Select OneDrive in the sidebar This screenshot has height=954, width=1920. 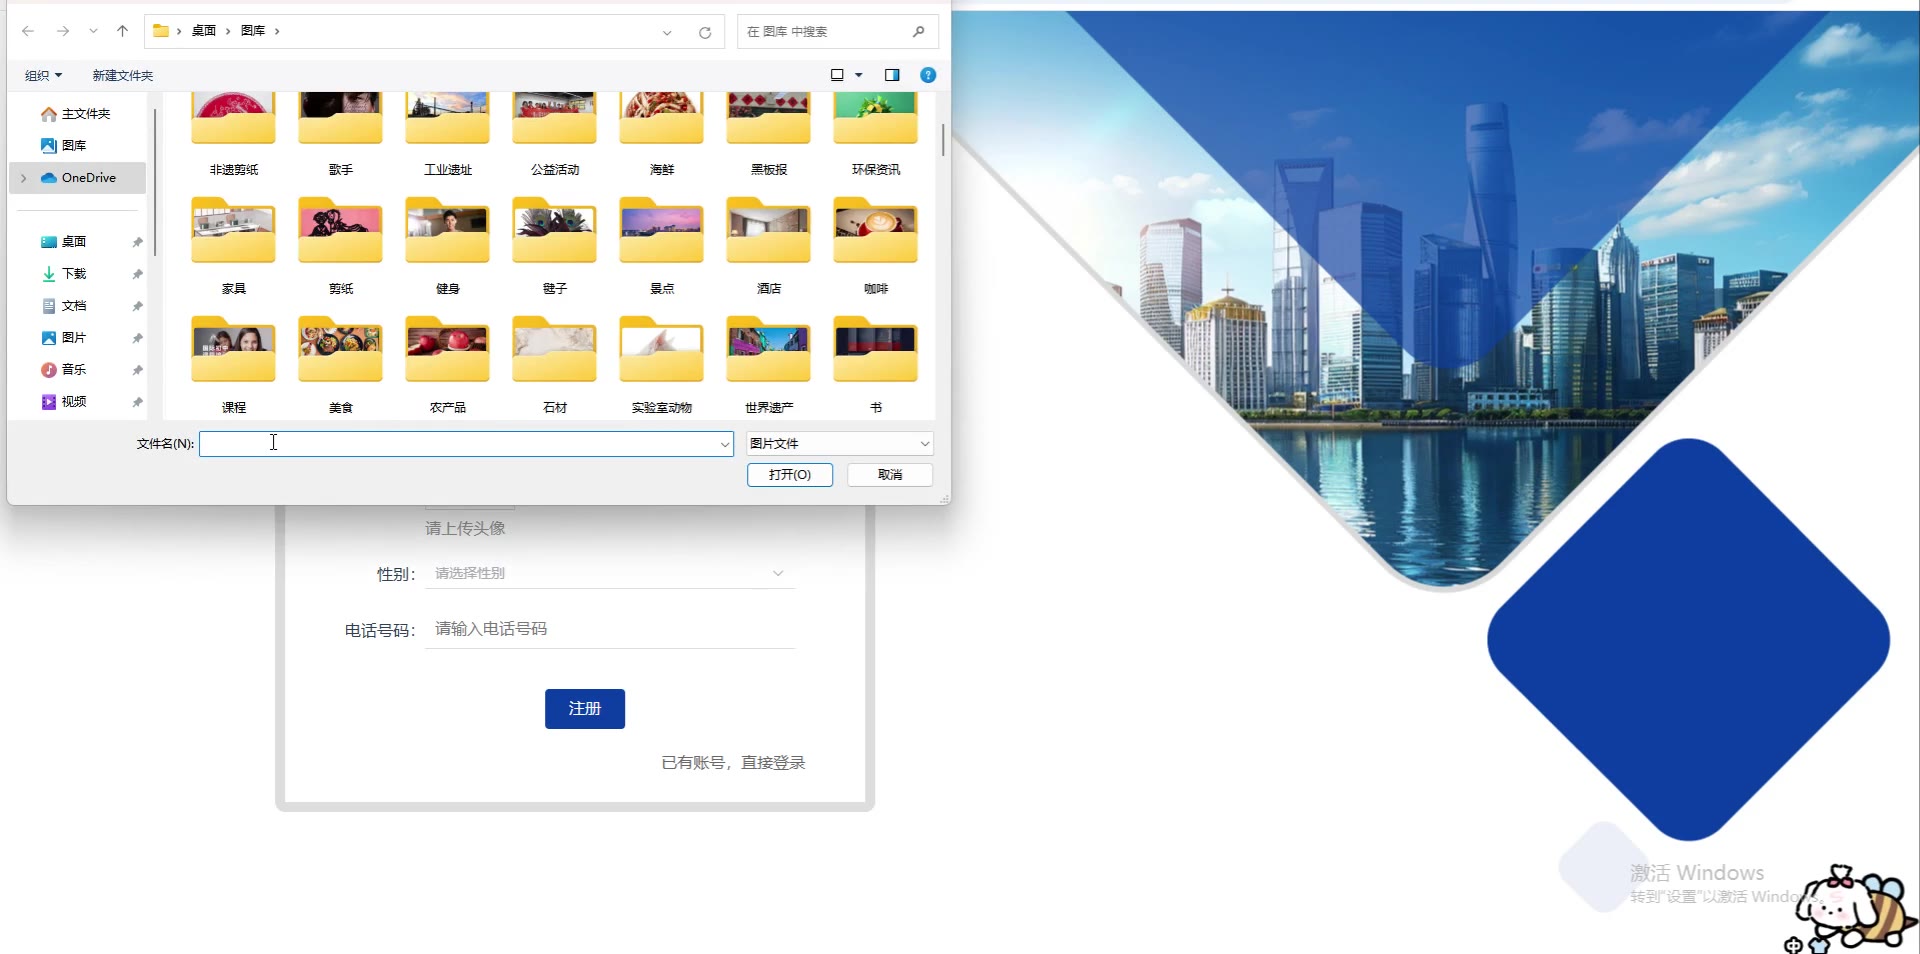point(79,178)
